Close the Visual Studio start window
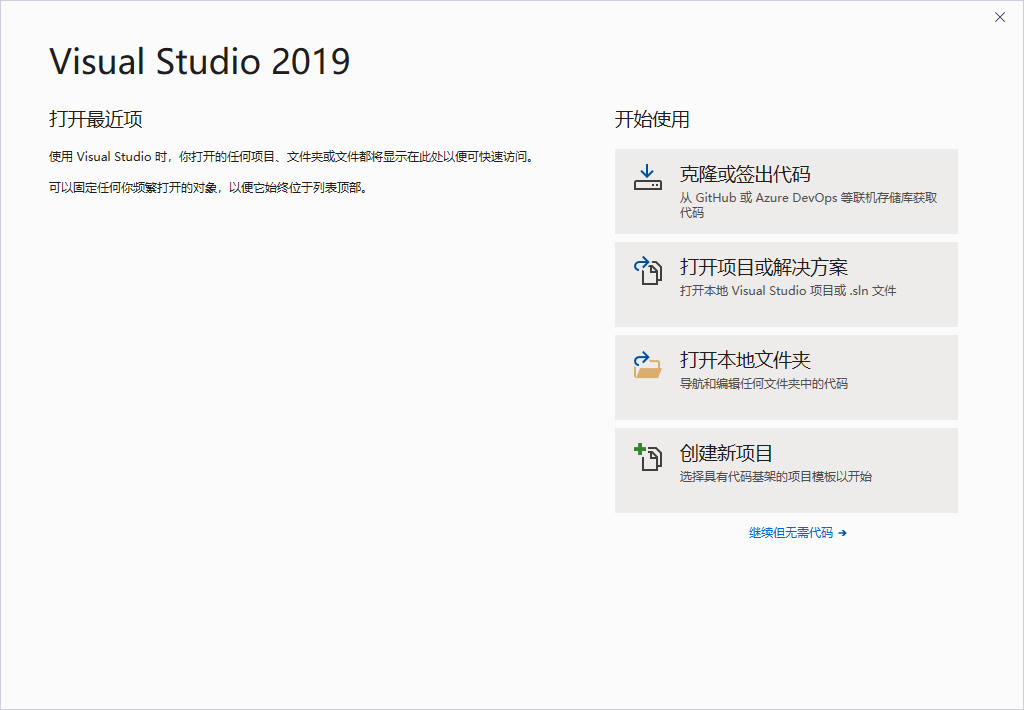Viewport: 1024px width, 710px height. pos(1000,17)
